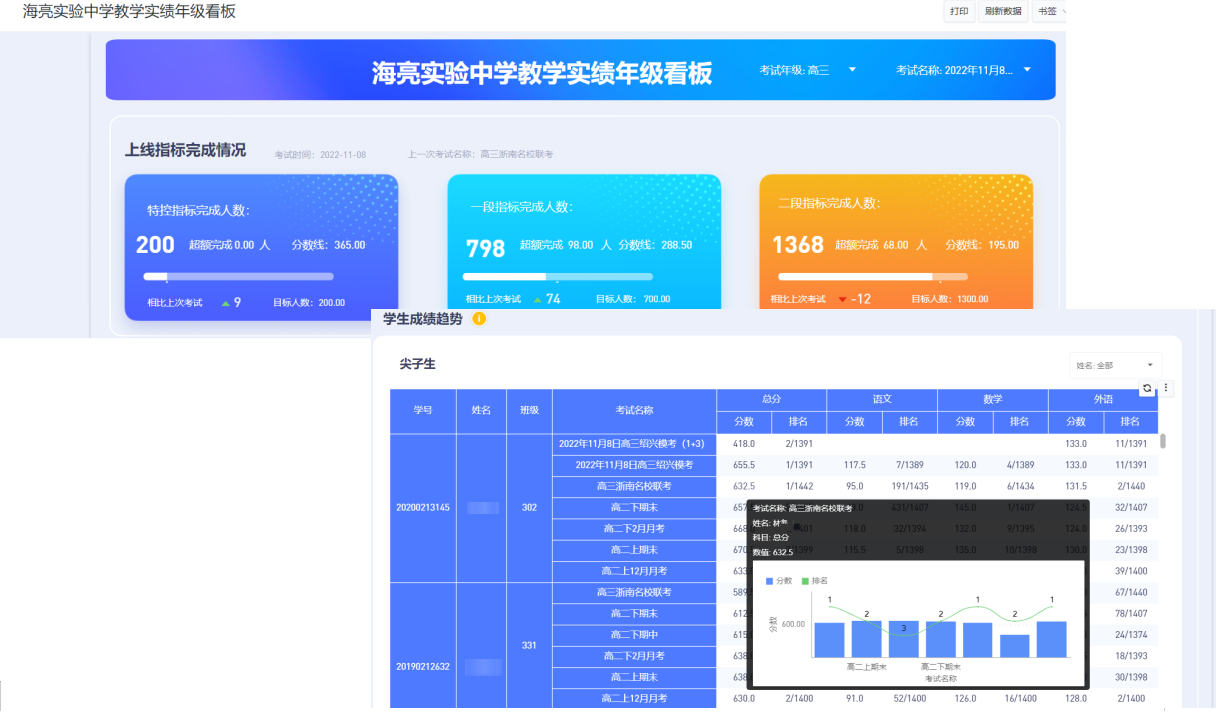1217x714 pixels.
Task: Expand the 考试年级 高三 dropdown
Action: coord(852,70)
